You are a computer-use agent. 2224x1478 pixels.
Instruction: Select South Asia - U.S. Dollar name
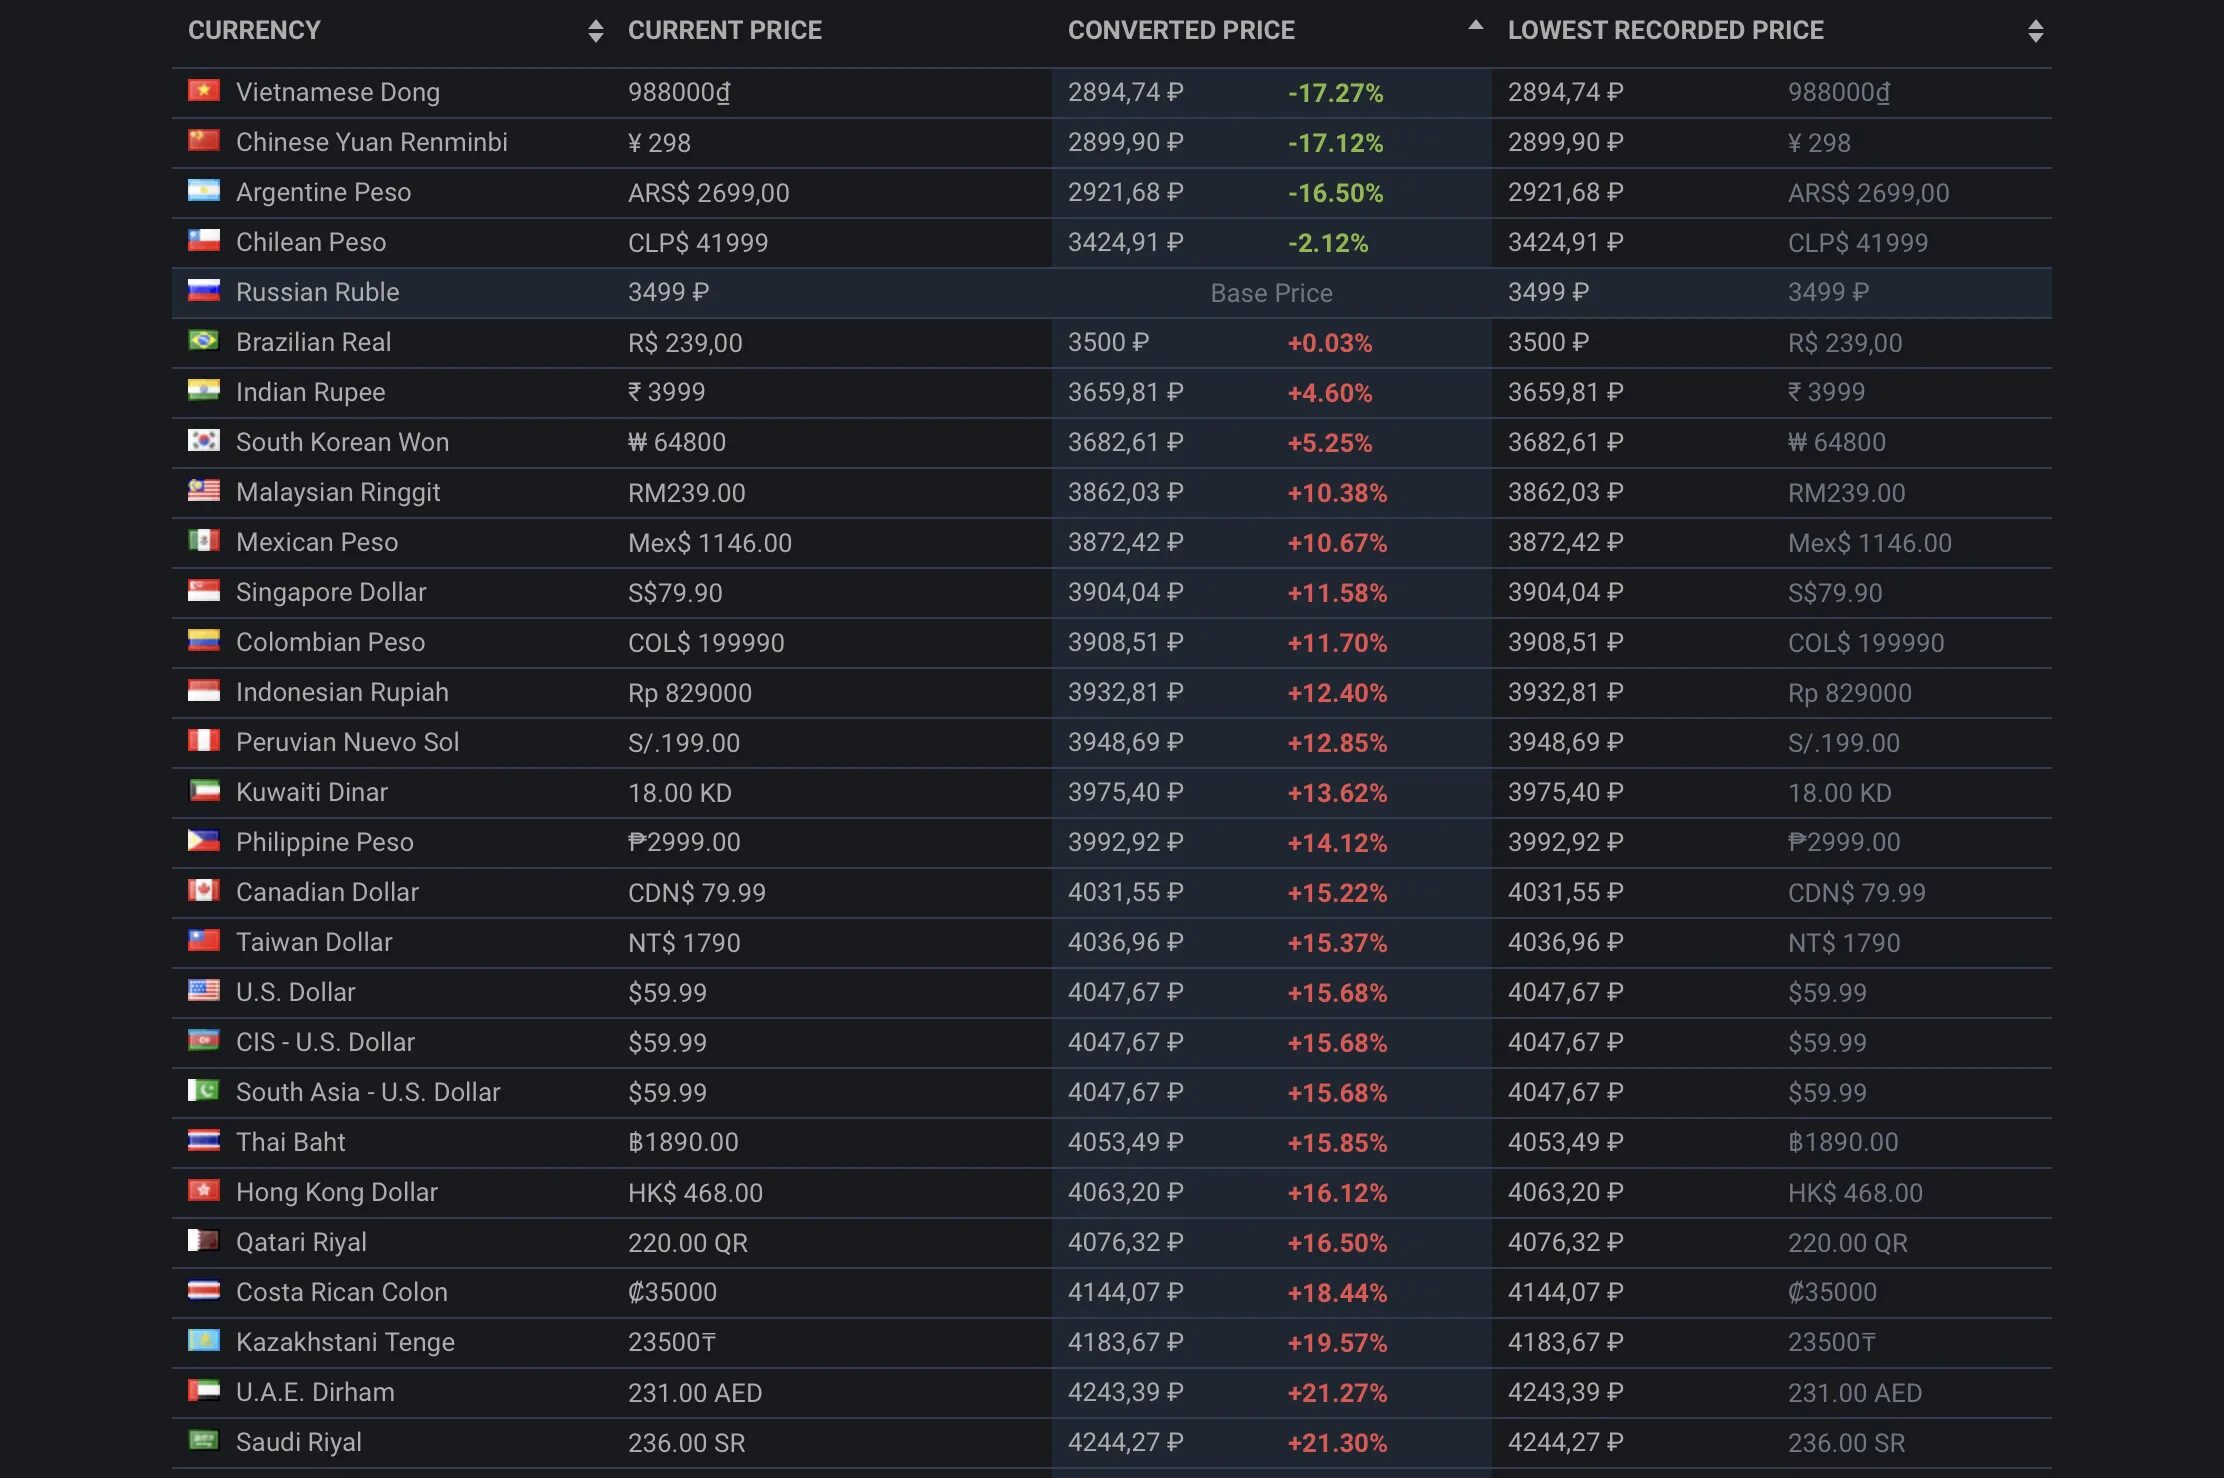point(368,1092)
